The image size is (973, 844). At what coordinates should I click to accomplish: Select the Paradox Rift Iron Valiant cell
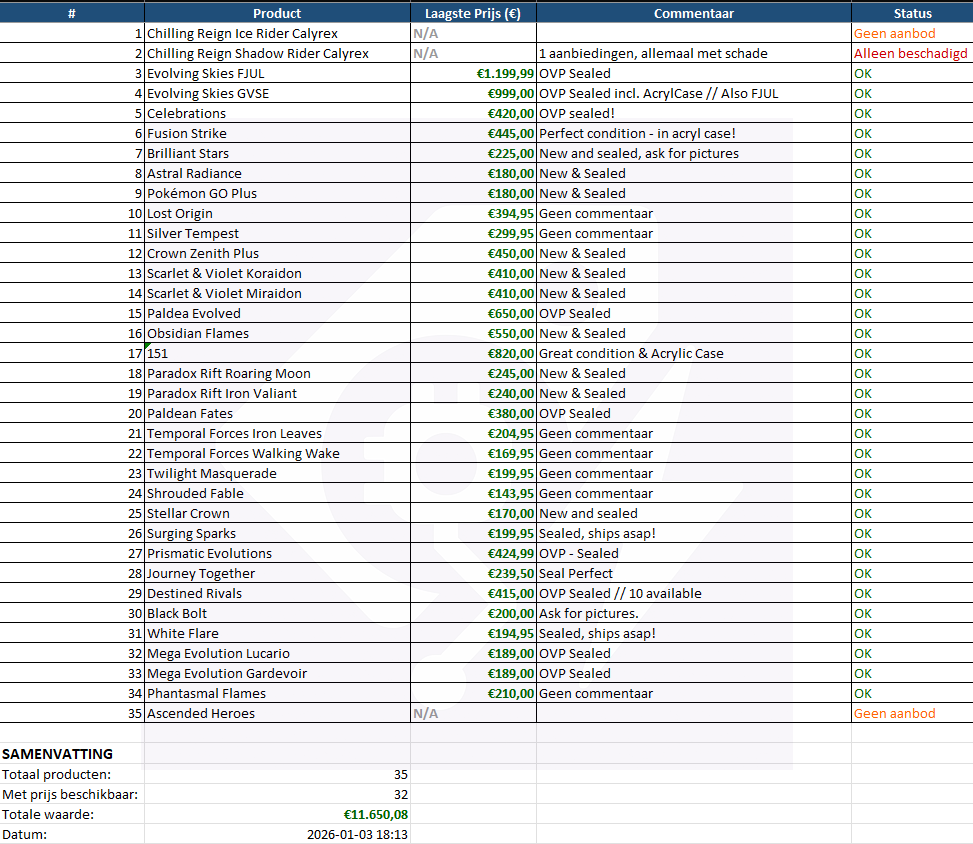(x=277, y=393)
